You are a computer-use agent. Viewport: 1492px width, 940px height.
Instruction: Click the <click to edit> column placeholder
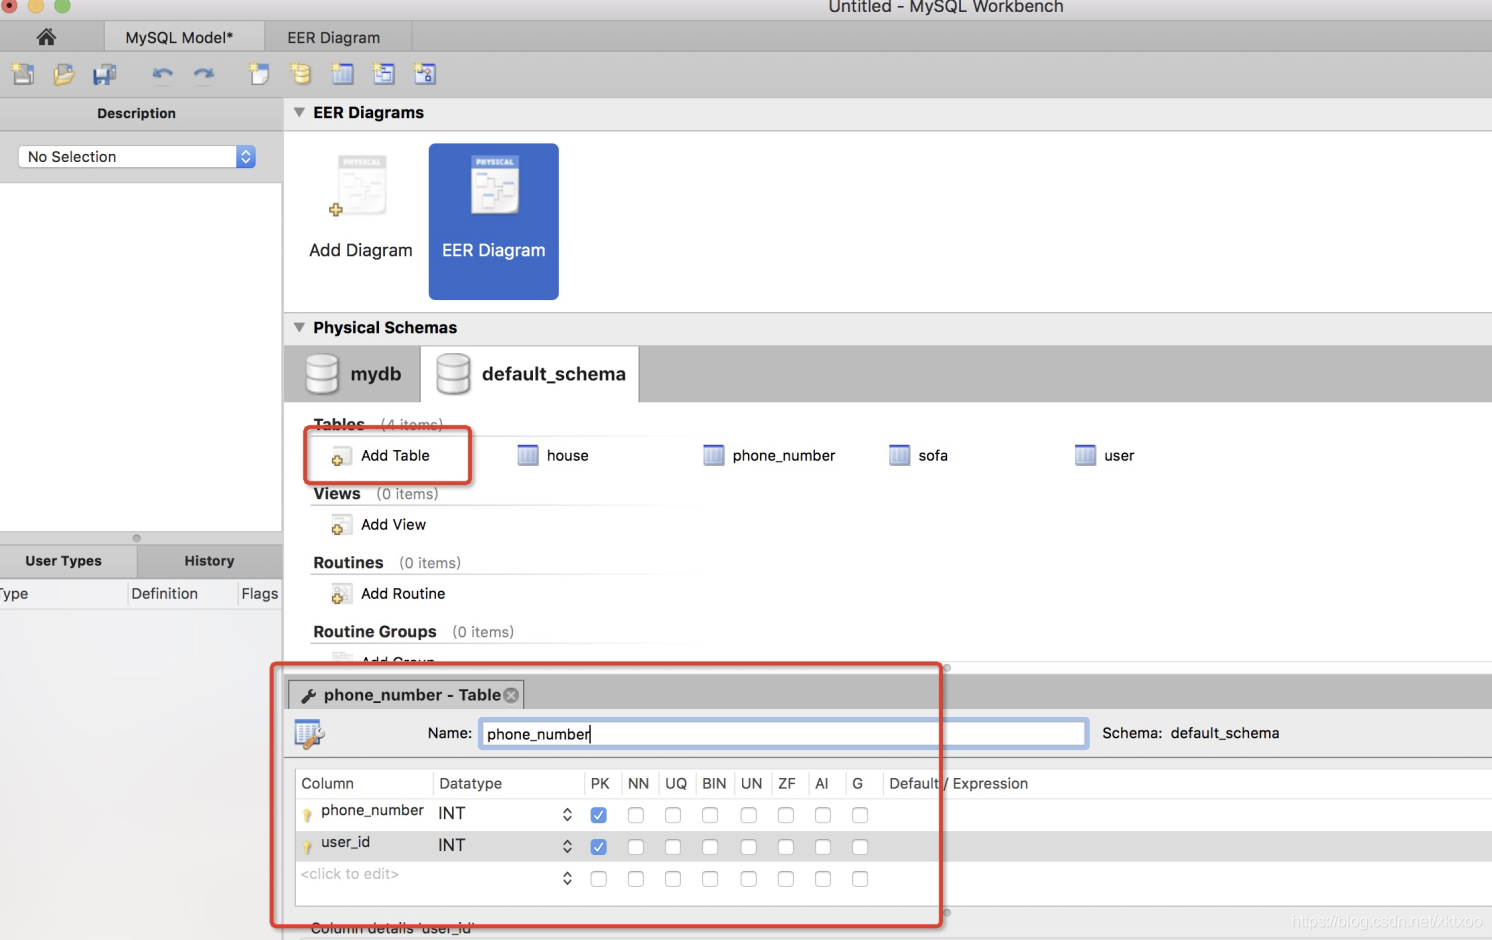pyautogui.click(x=350, y=874)
